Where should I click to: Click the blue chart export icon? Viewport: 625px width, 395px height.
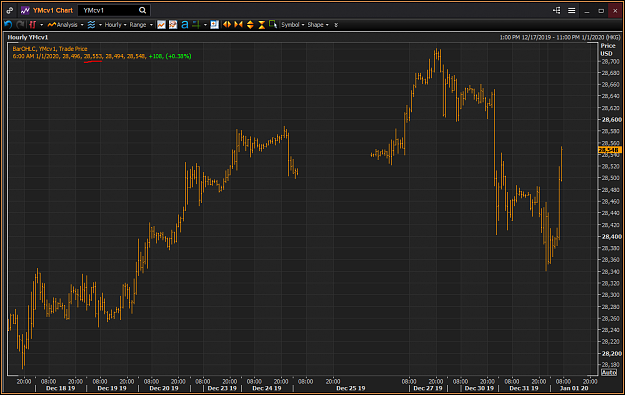tap(214, 25)
